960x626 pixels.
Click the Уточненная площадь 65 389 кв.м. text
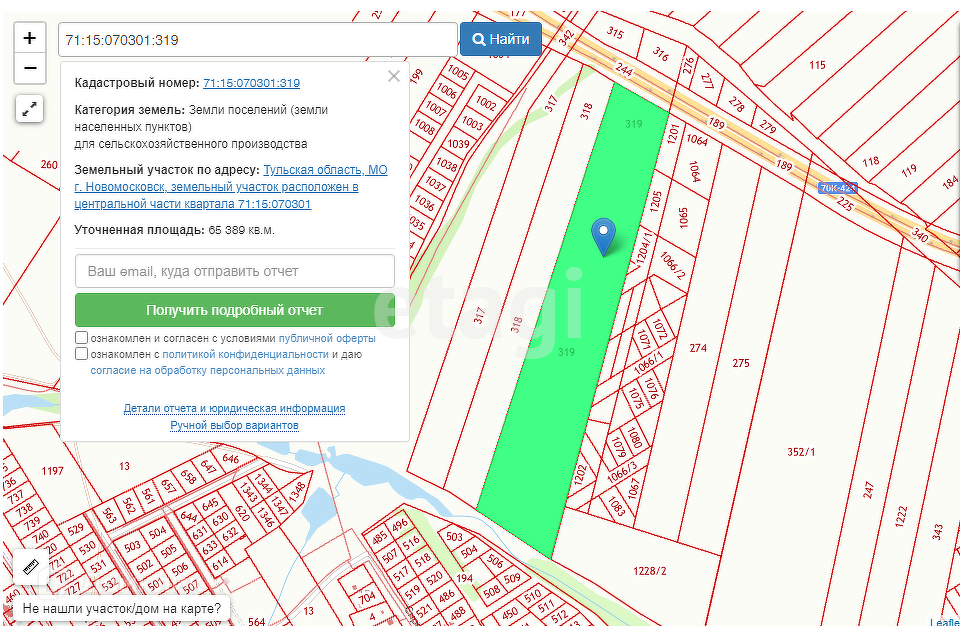click(174, 230)
